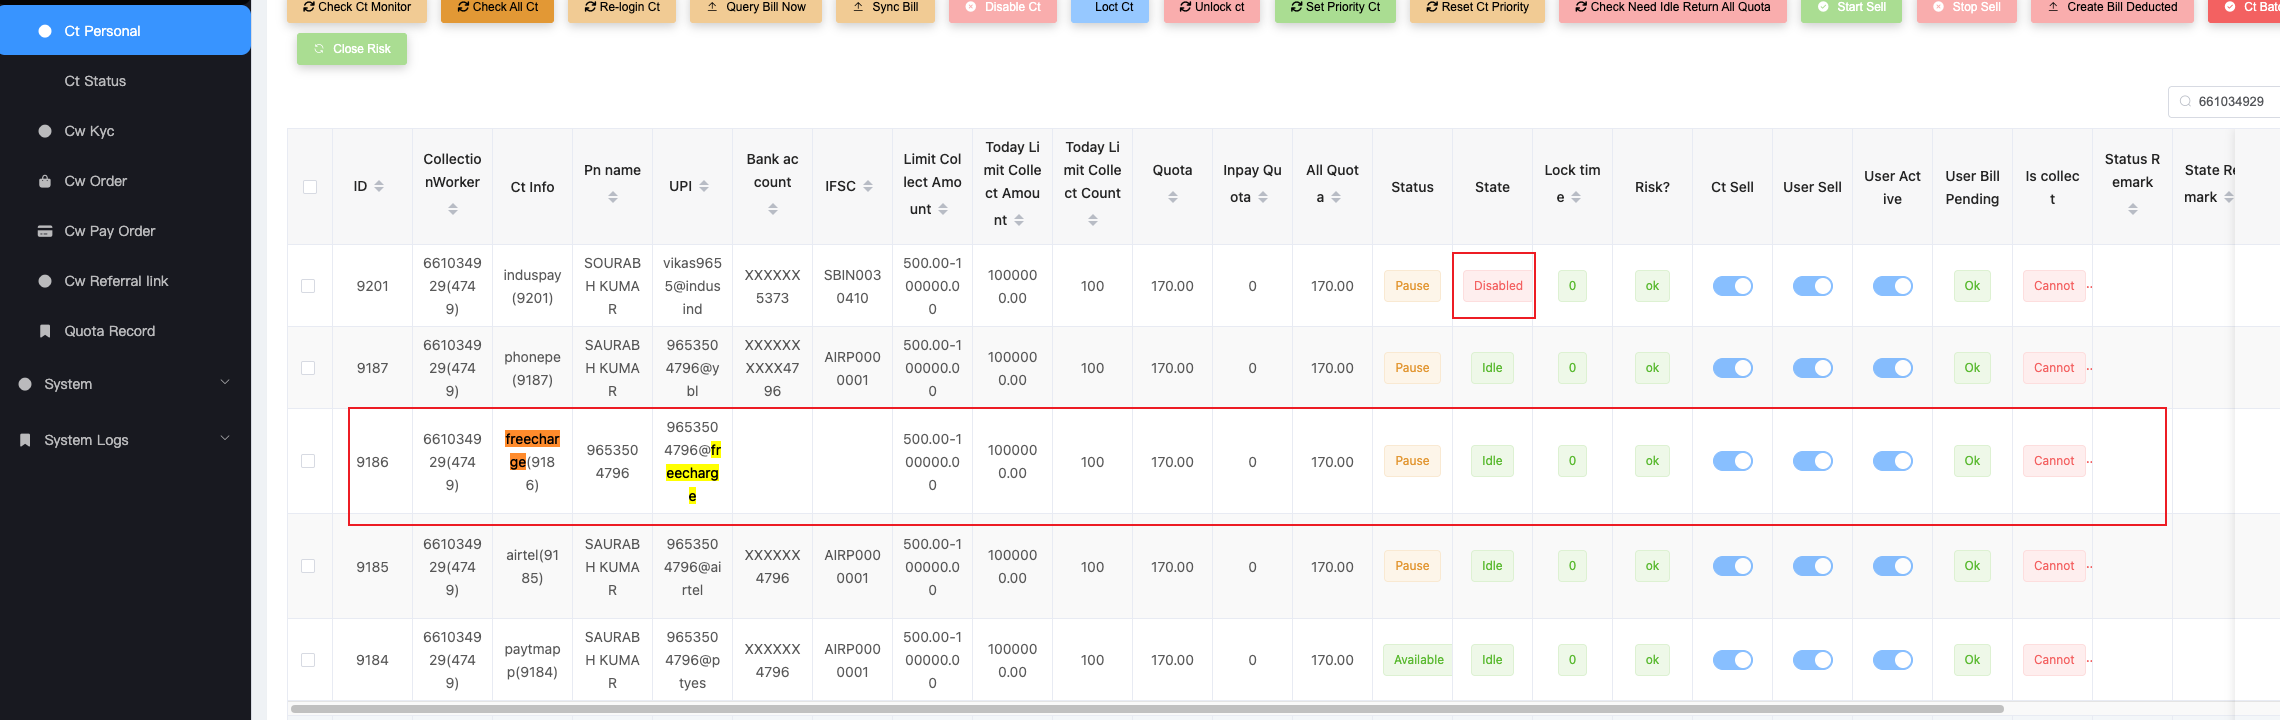Click the Quota Record bookmark icon
Screen dimensions: 2280x720
[45, 331]
